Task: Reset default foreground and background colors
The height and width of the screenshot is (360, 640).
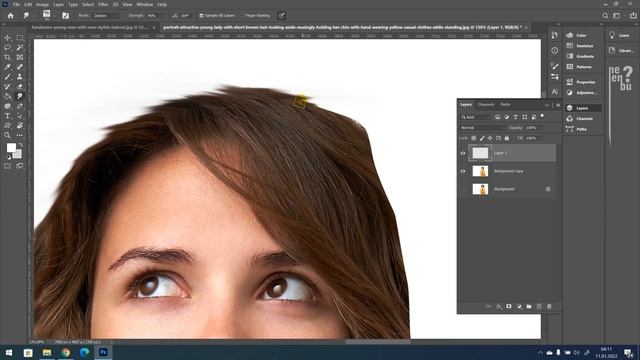Action: [x=8, y=157]
